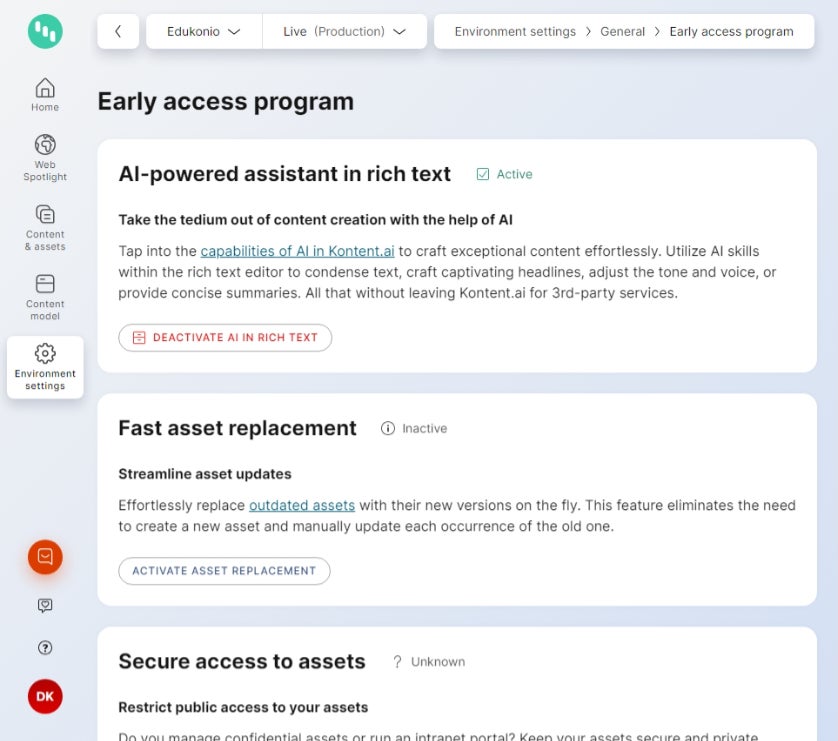Image resolution: width=838 pixels, height=741 pixels.
Task: Open capabilities of AI in Kontent.ai link
Action: point(297,251)
